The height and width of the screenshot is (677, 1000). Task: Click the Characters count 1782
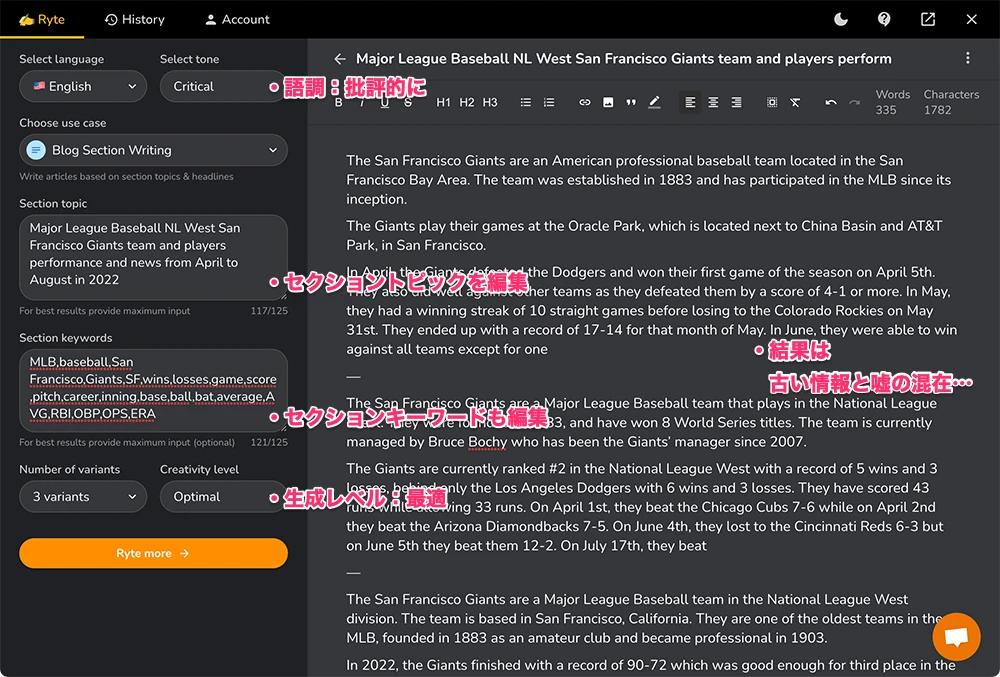937,110
